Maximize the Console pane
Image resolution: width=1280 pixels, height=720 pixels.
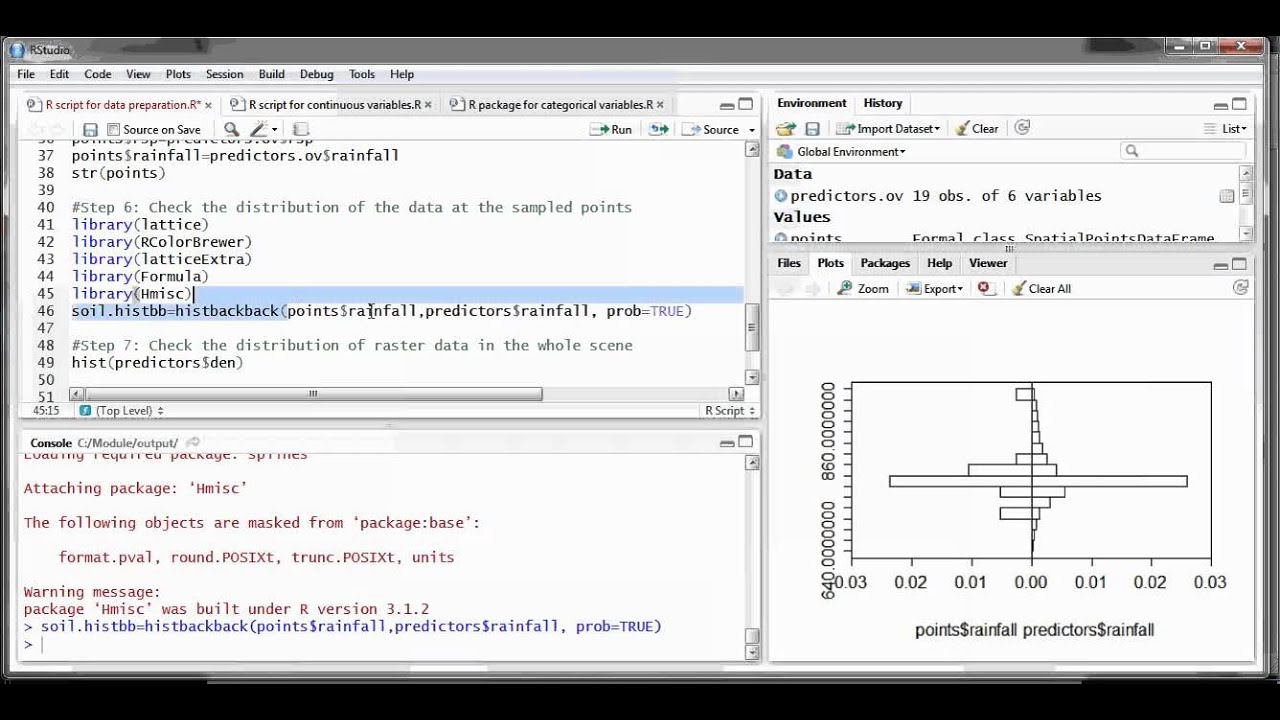pos(746,442)
